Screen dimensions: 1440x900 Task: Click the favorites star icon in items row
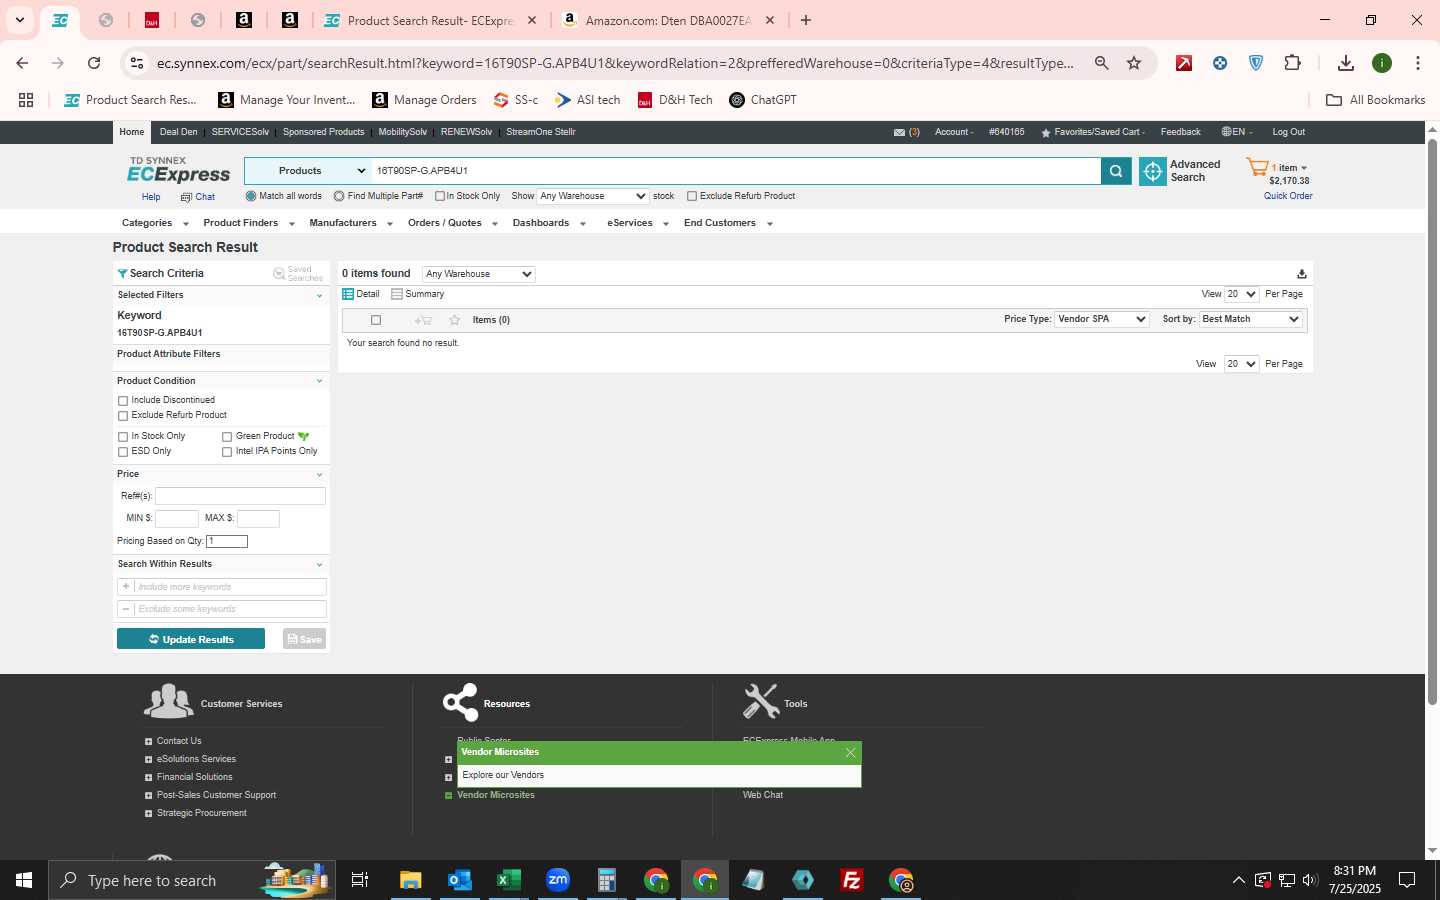coord(455,320)
